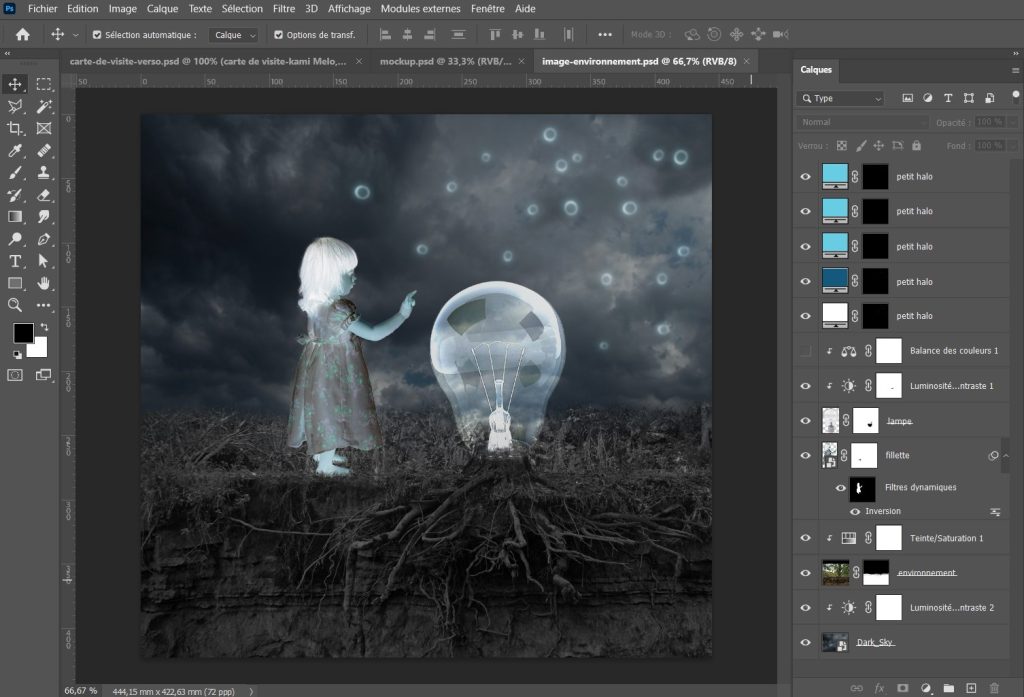The width and height of the screenshot is (1024, 697).
Task: Open the Calque auto-select dropdown
Action: coord(233,35)
